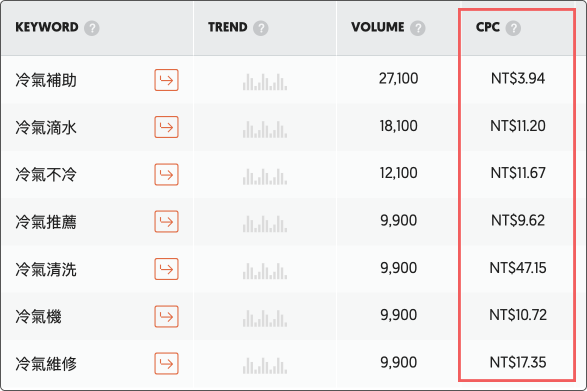
Task: View trend chart for 冷氣機
Action: [x=265, y=318]
